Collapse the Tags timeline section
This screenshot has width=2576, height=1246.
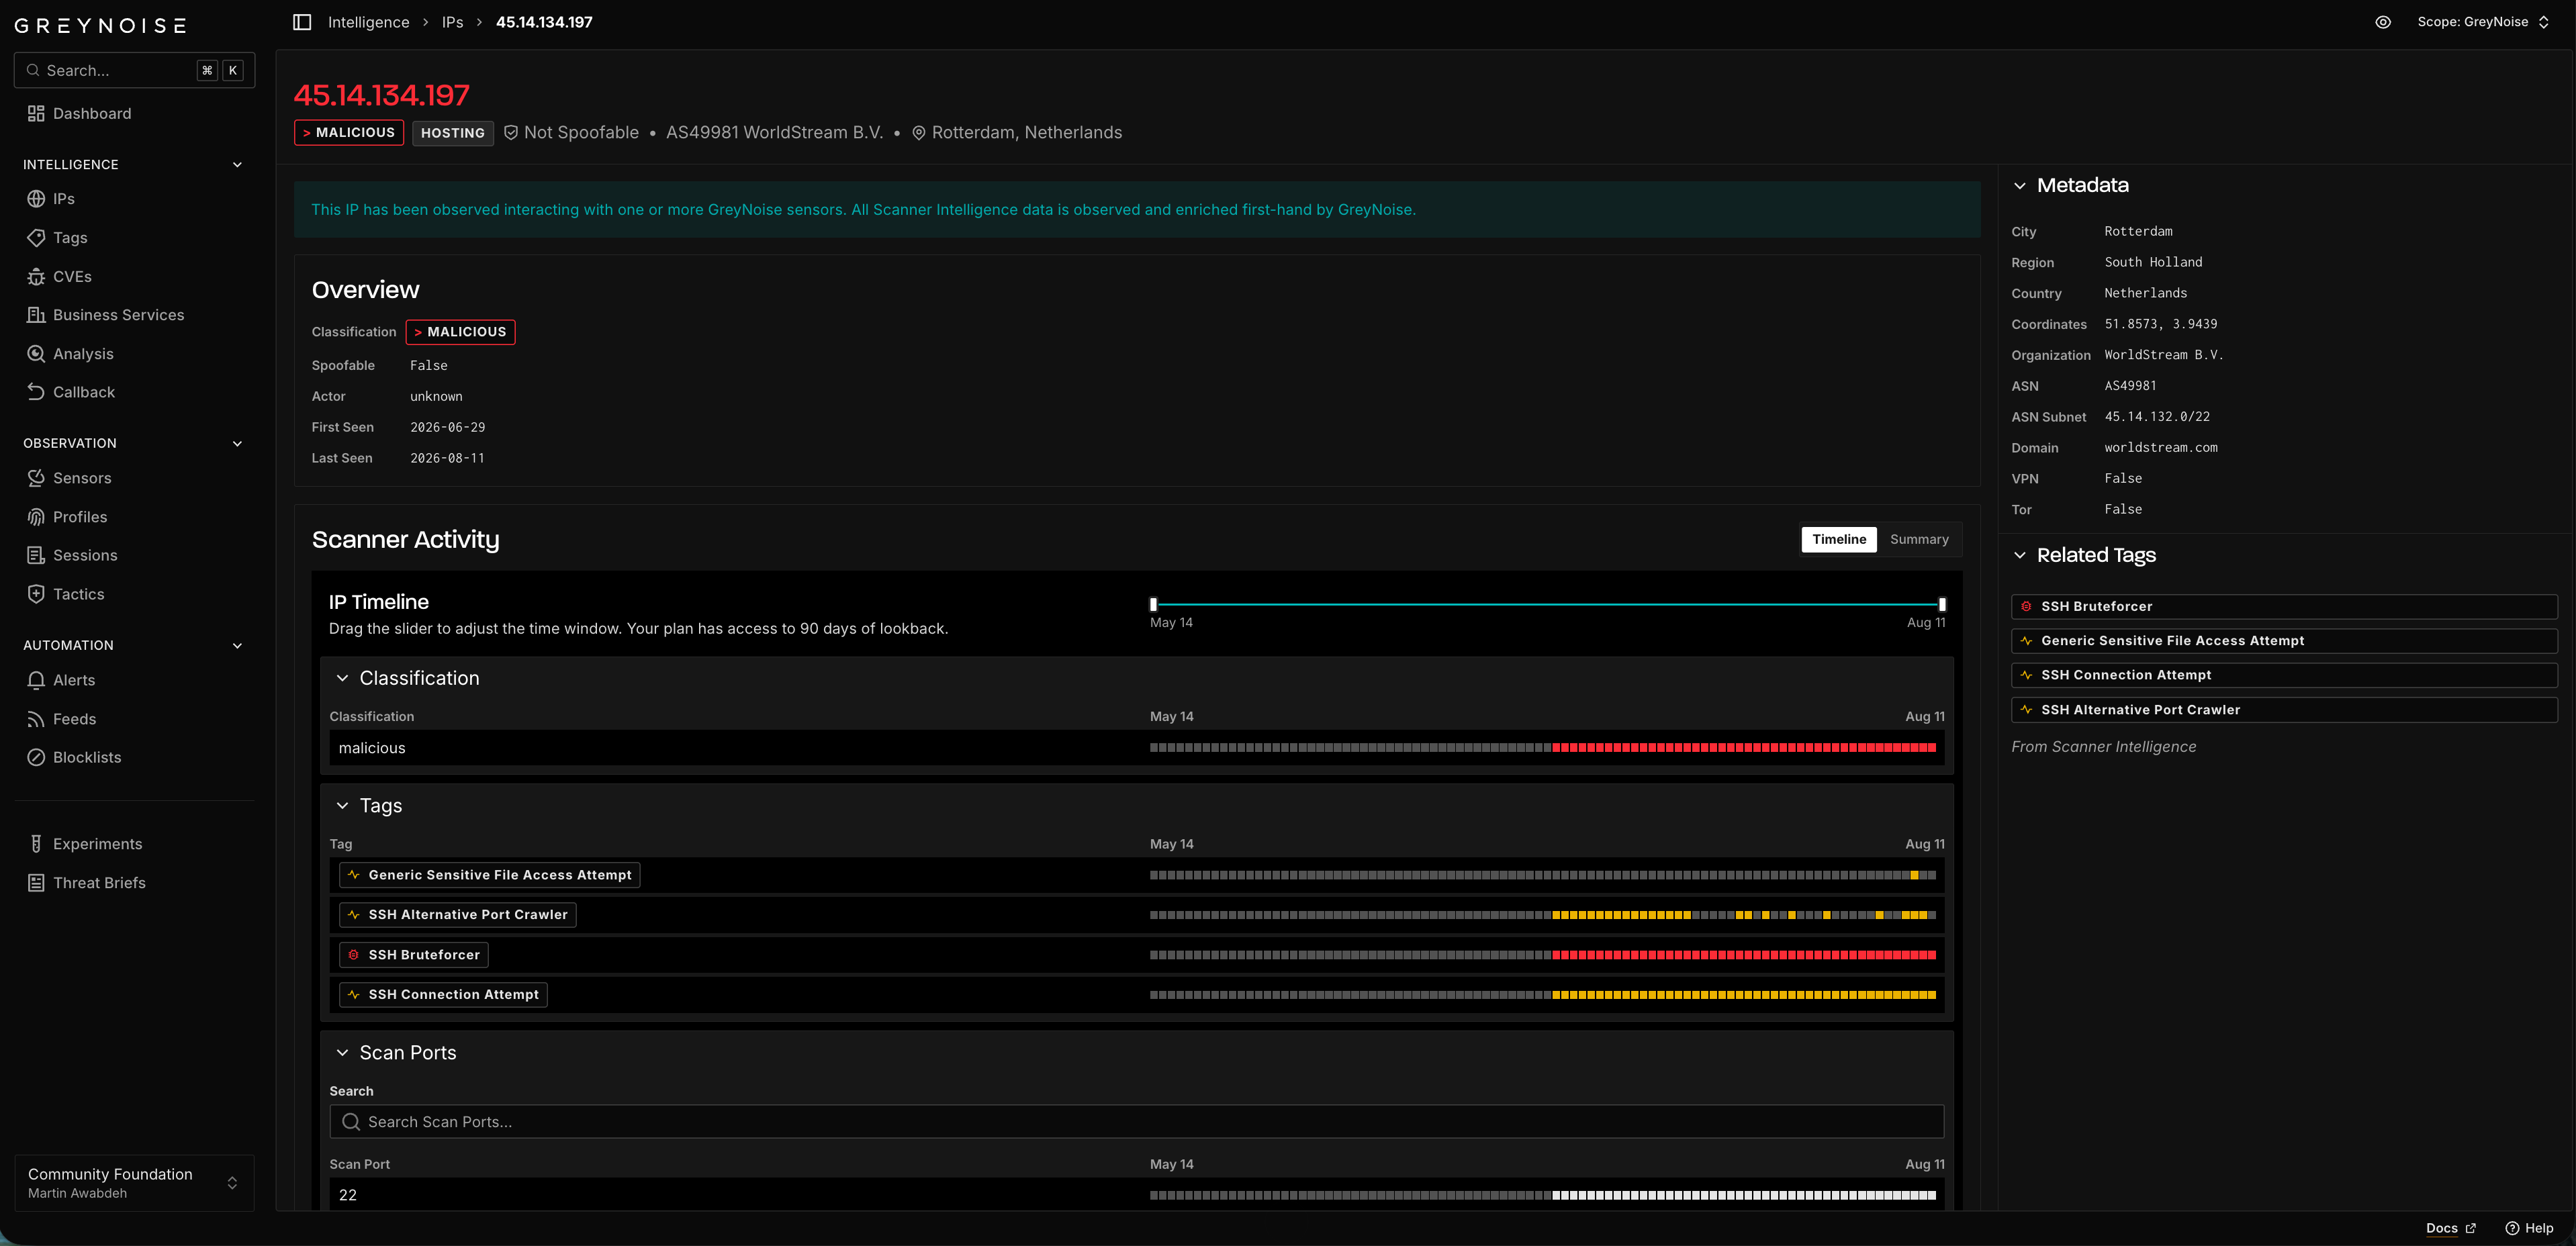(342, 806)
